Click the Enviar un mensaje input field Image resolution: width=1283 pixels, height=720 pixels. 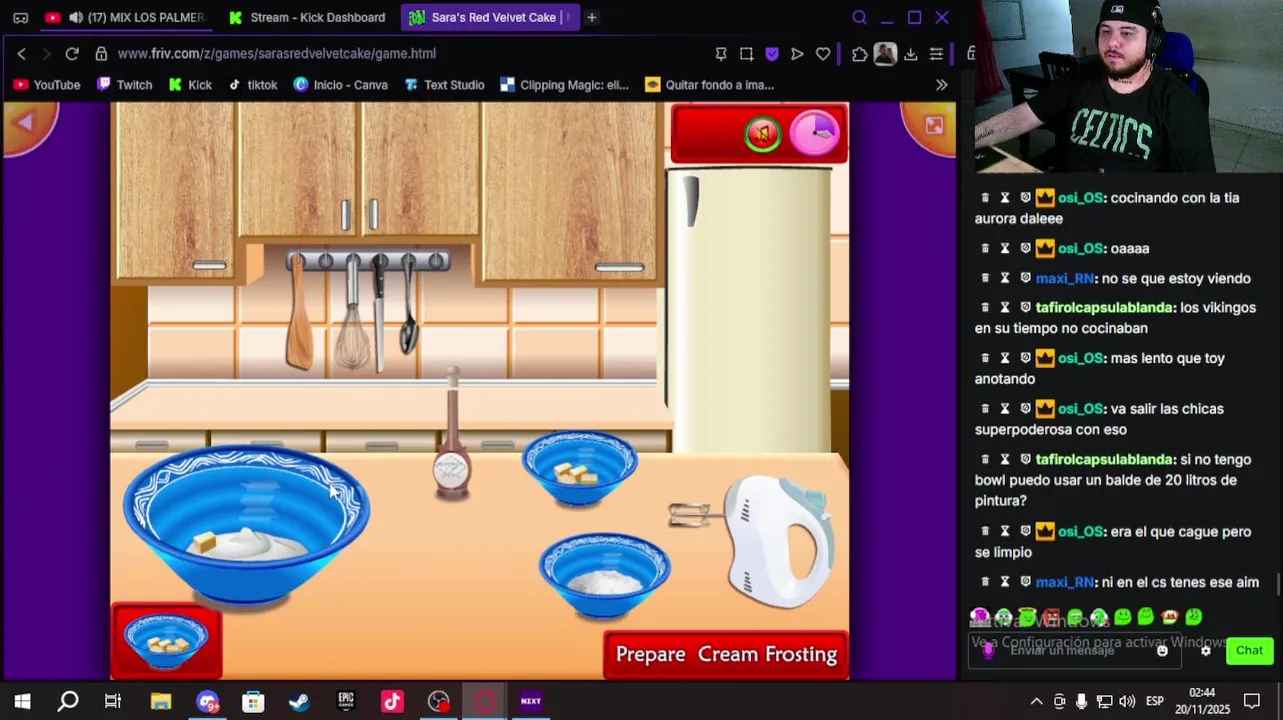coord(1075,650)
